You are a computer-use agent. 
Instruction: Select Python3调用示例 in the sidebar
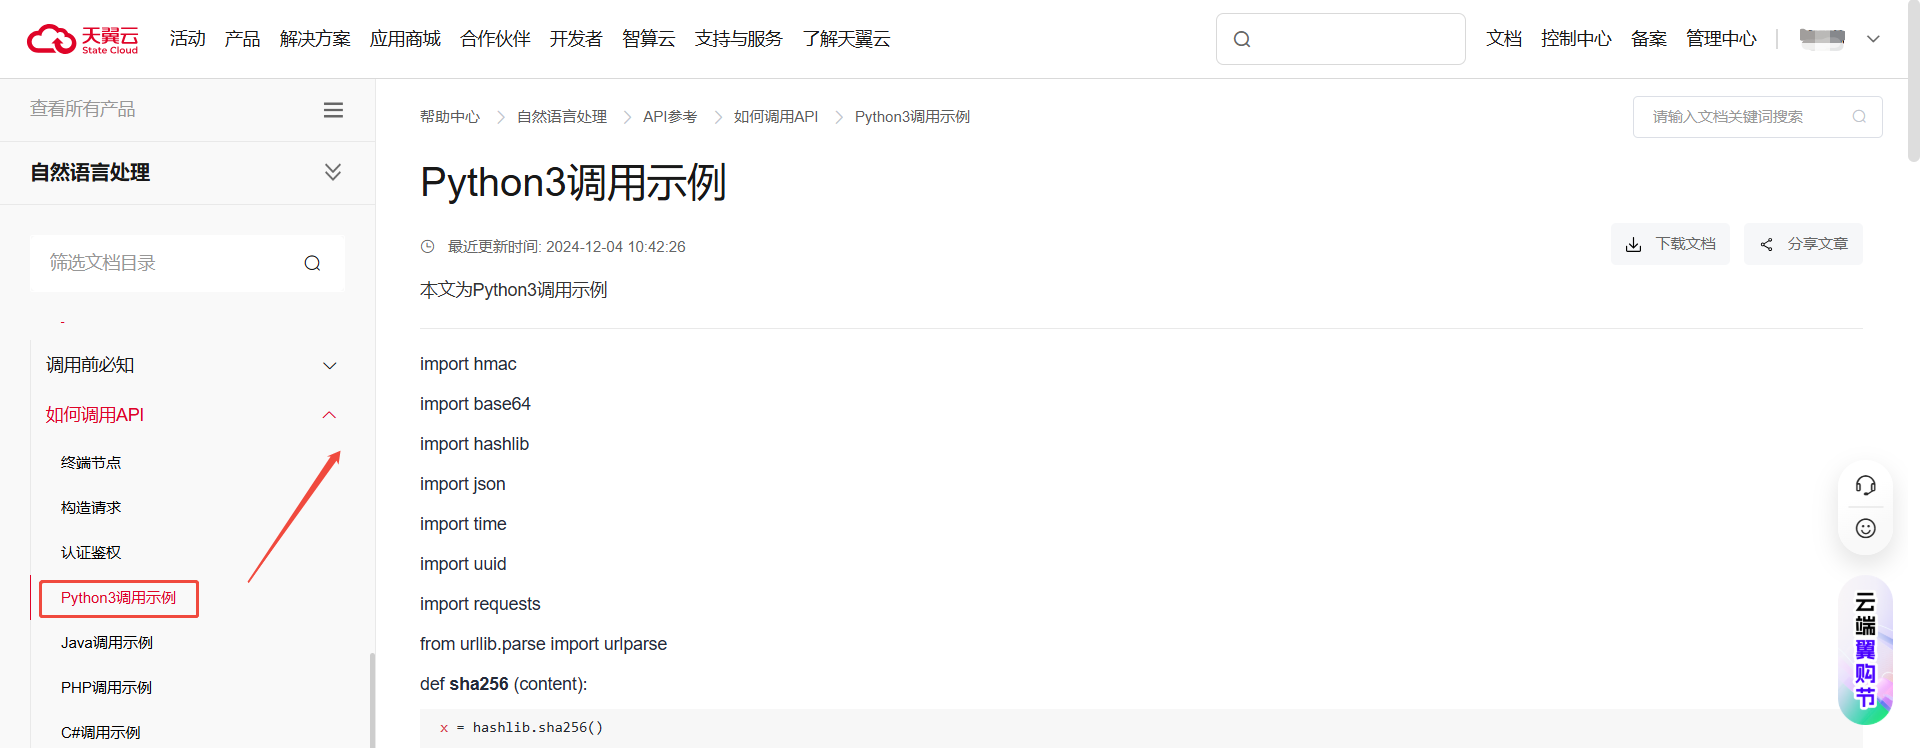118,598
